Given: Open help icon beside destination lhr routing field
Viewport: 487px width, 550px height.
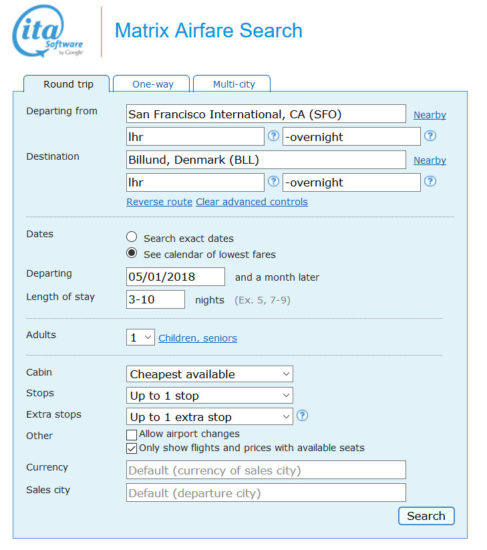Looking at the screenshot, I should pos(273,181).
